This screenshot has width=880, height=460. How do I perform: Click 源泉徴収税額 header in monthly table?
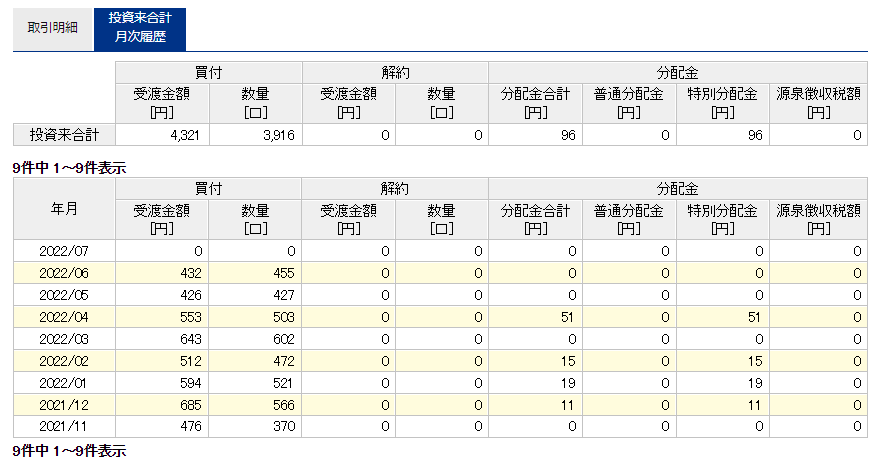818,220
